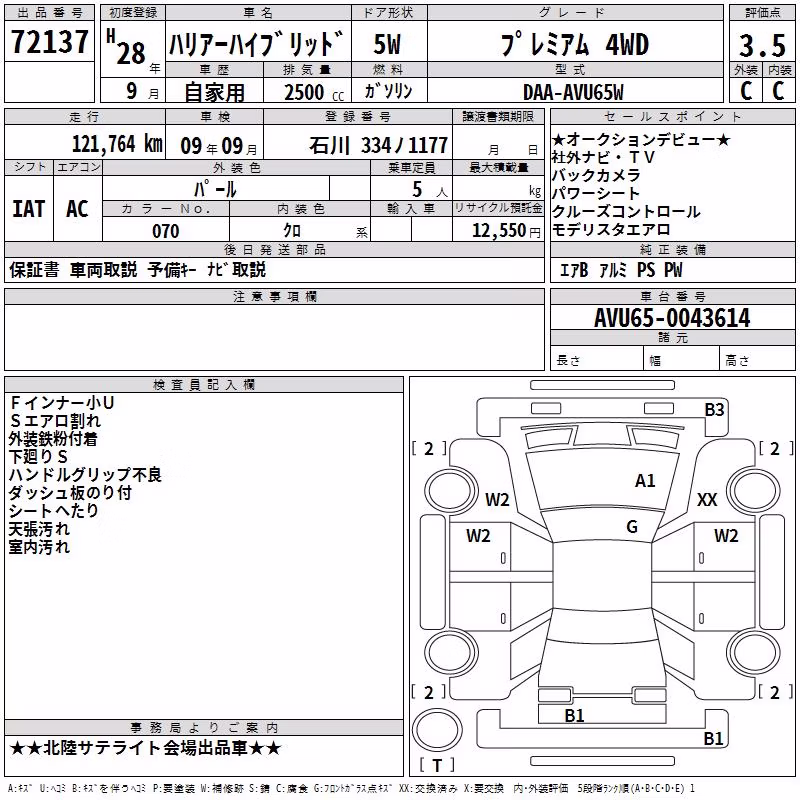The width and height of the screenshot is (800, 800).
Task: Select the lot number 72137
Action: (x=49, y=42)
